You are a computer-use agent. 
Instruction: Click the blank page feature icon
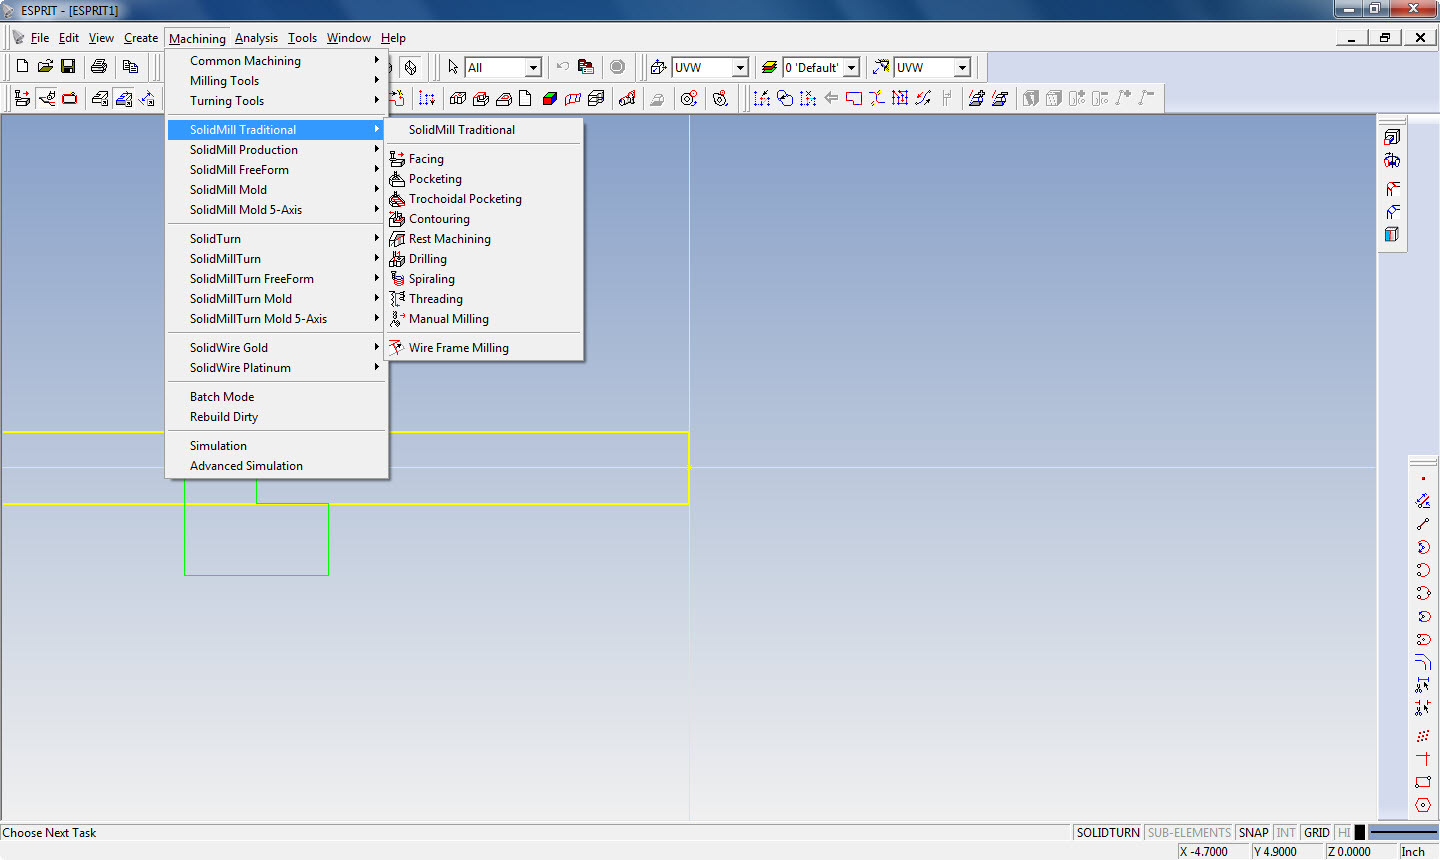tap(525, 98)
